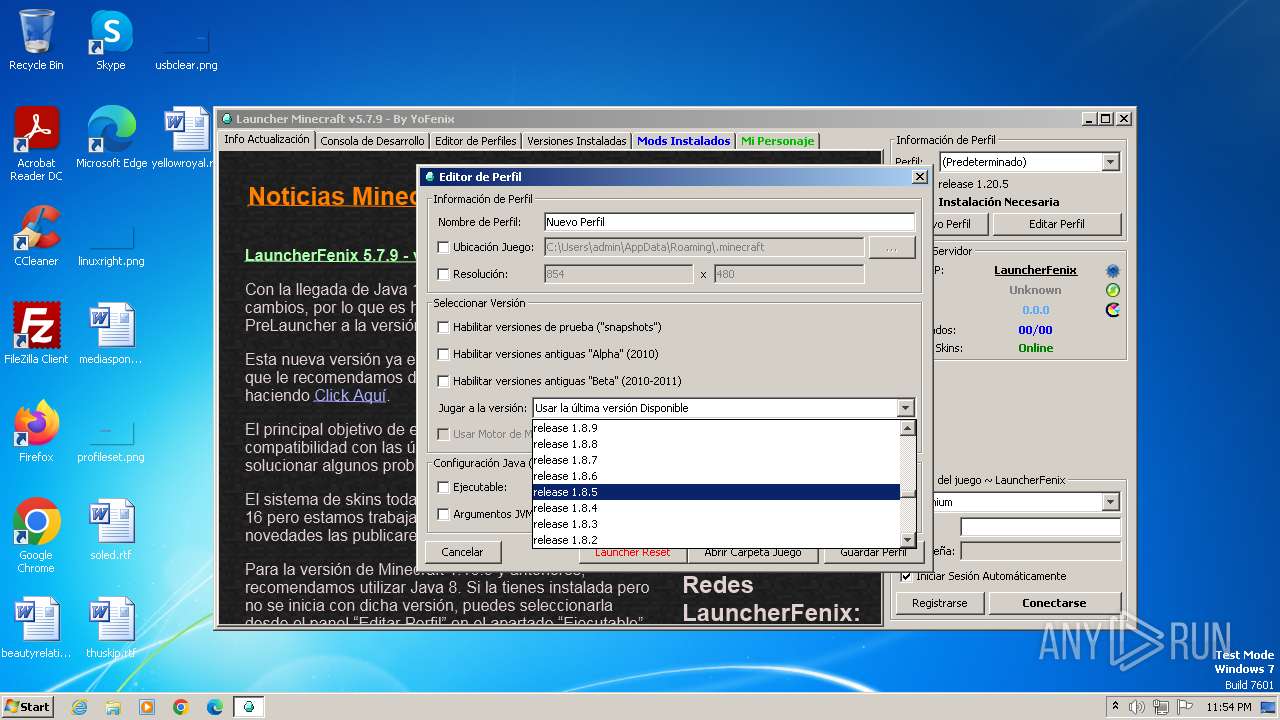The image size is (1280, 720).
Task: Select Launcher Minecraft taskbar button
Action: [249, 707]
